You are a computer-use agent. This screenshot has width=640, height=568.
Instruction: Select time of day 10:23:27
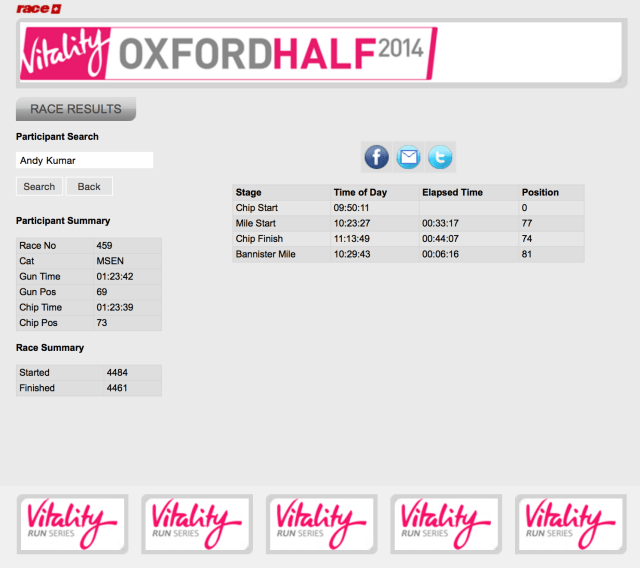point(352,224)
